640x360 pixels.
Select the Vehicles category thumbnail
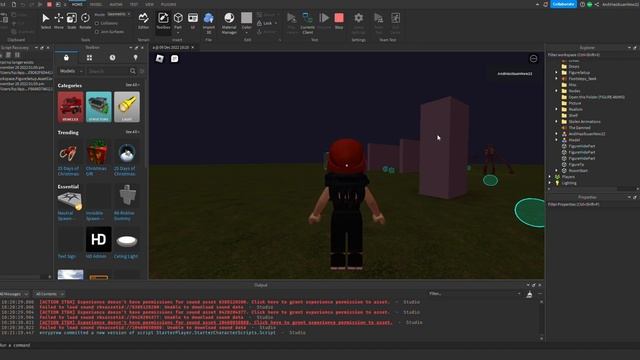tap(70, 107)
